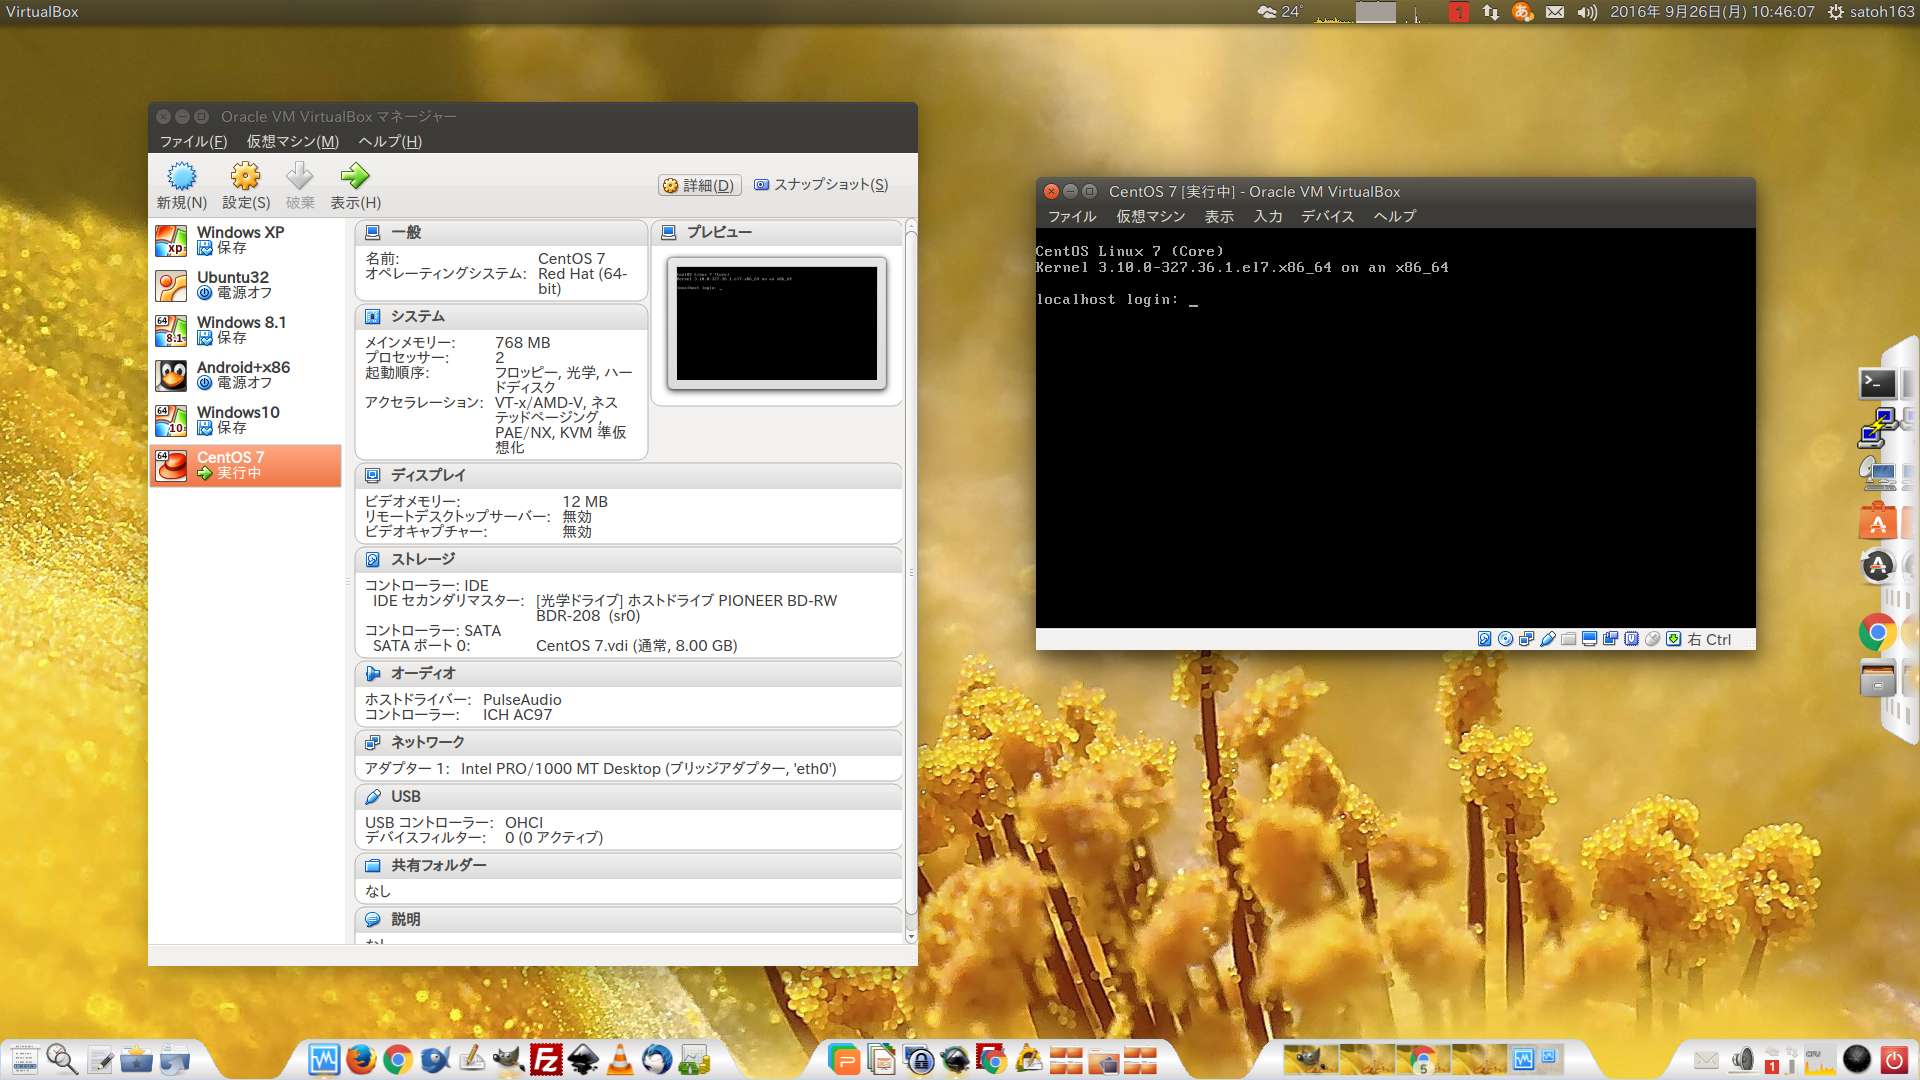Click the shared folders status icon
Viewport: 1920px width, 1080px height.
point(1569,639)
